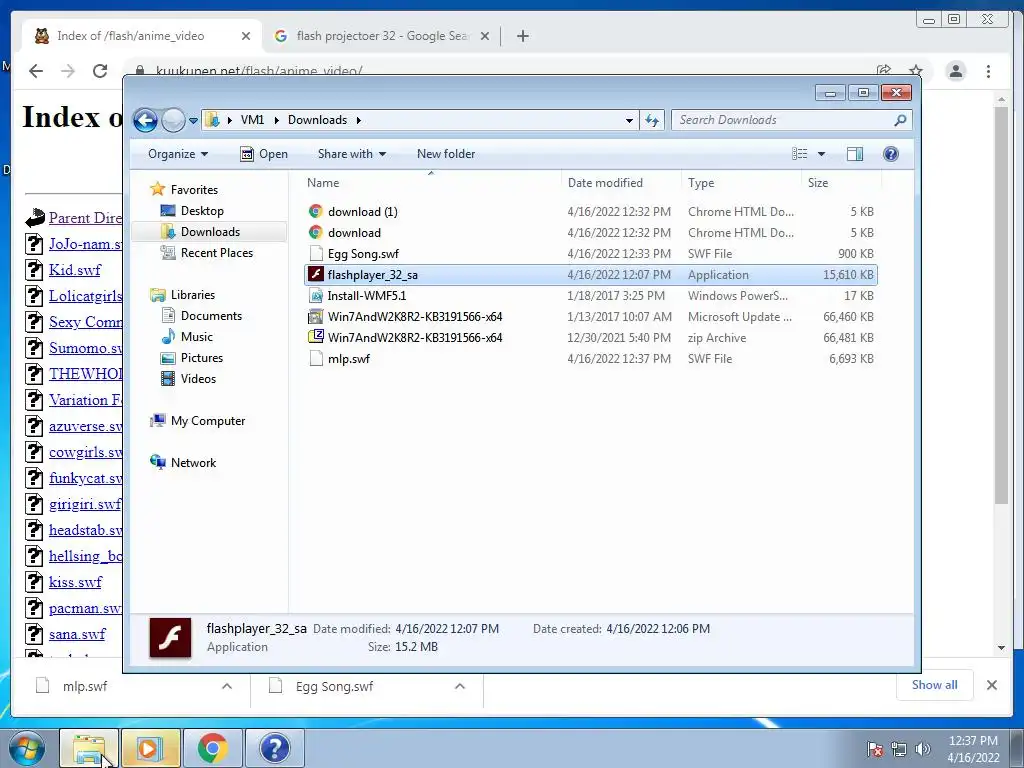Open the sana.swf link
This screenshot has height=768, width=1024.
point(77,633)
